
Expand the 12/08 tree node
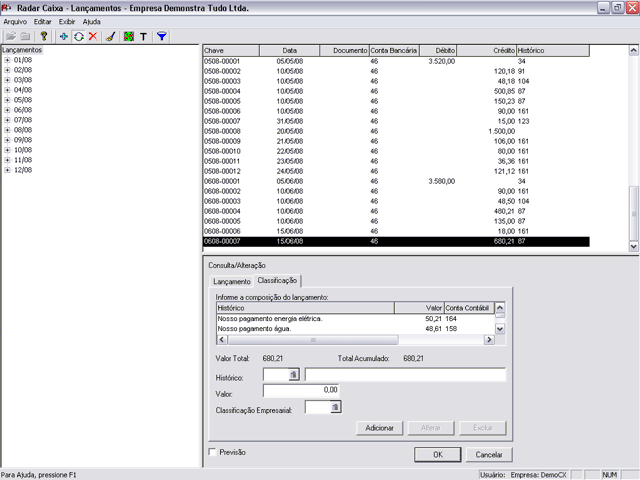[x=7, y=170]
